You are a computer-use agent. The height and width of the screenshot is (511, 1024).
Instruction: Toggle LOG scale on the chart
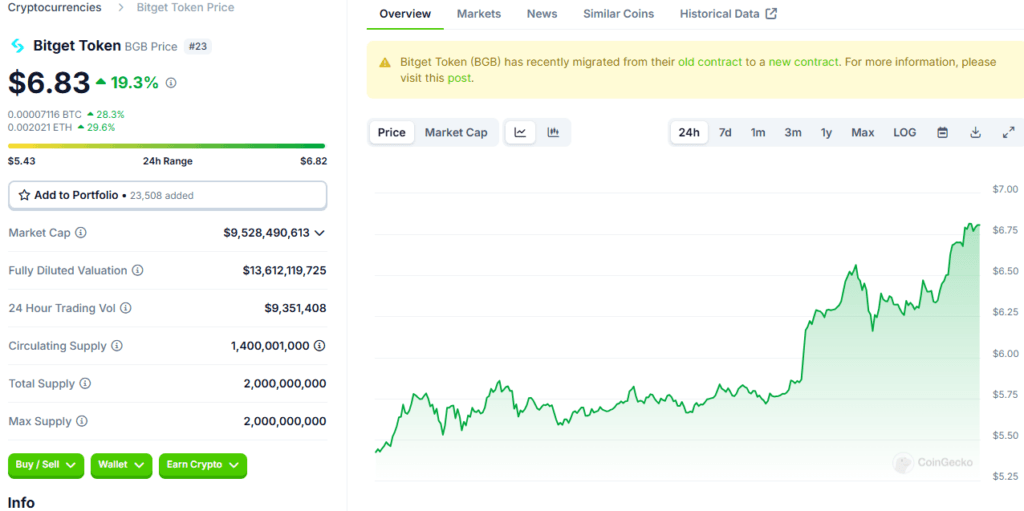pyautogui.click(x=904, y=133)
